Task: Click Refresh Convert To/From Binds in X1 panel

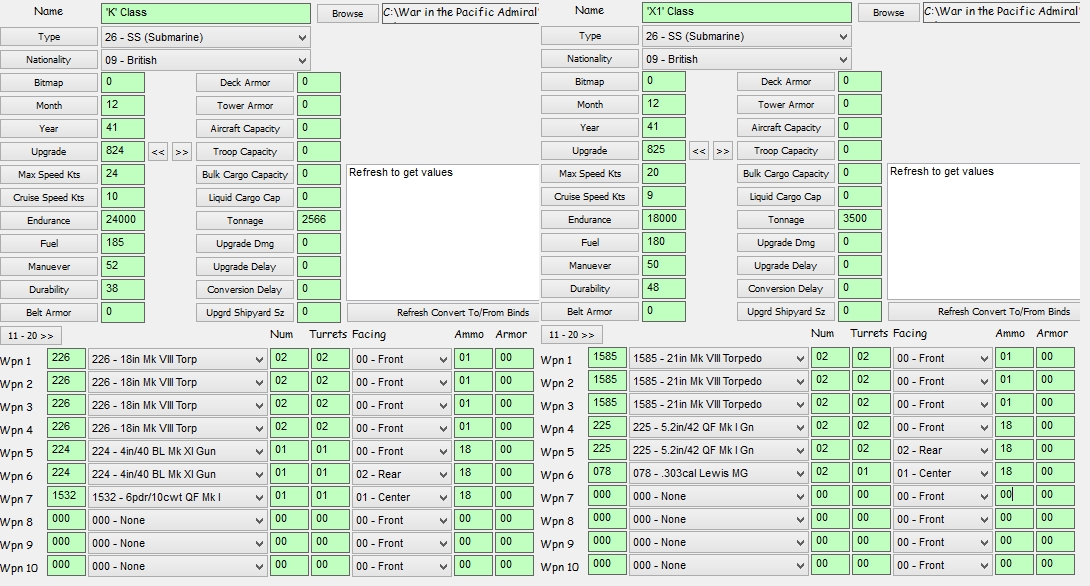Action: coord(984,311)
